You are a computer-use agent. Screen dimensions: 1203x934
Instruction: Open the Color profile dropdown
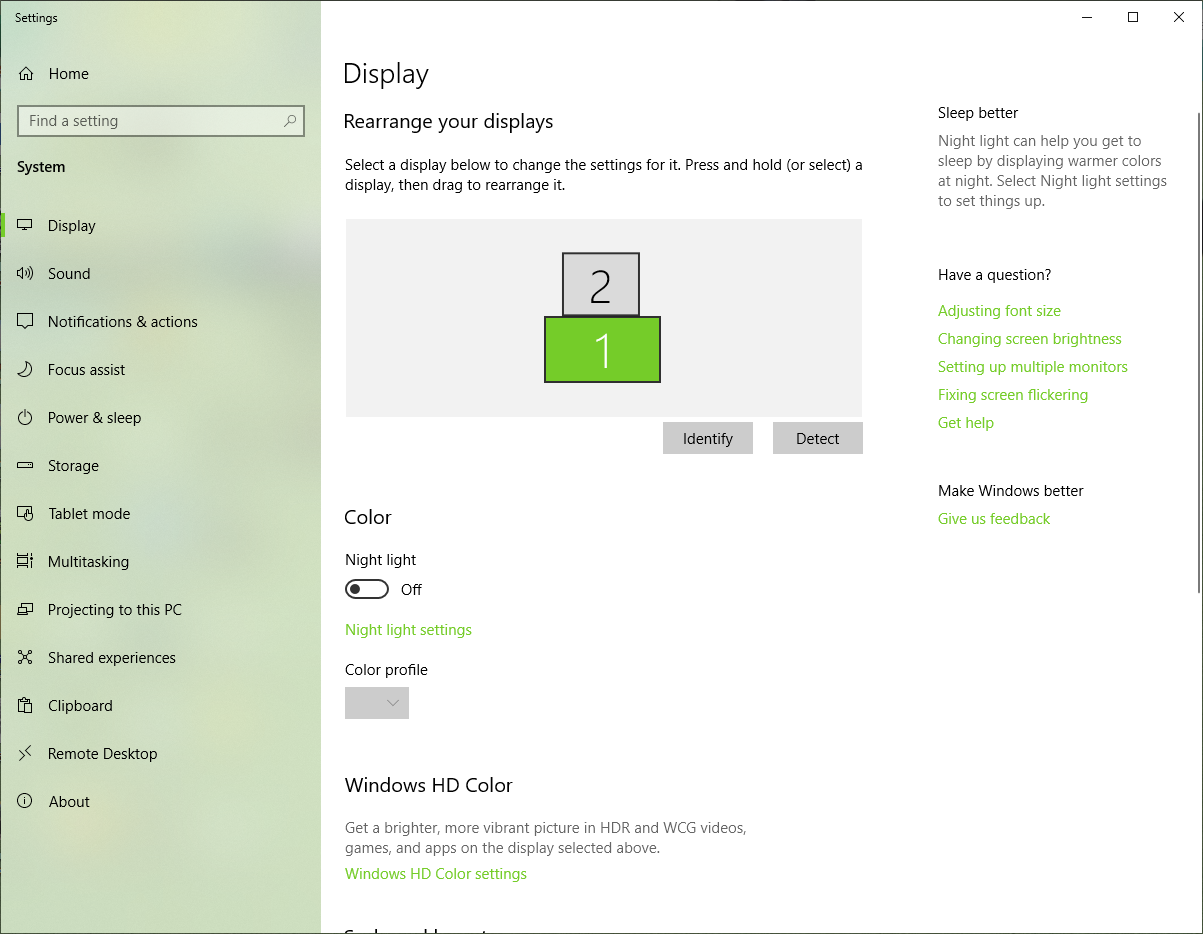377,703
